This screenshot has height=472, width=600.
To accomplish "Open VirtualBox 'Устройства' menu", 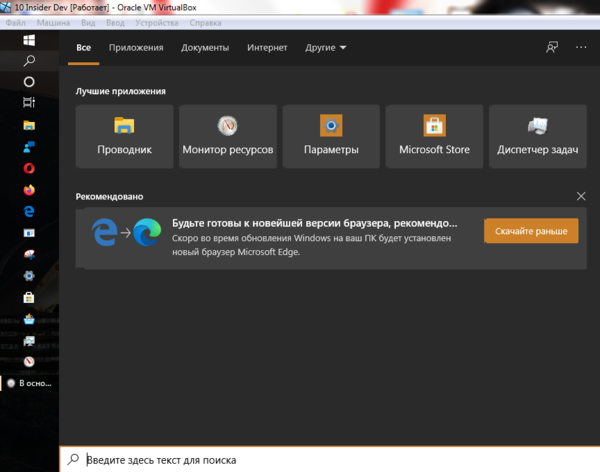I will click(157, 23).
